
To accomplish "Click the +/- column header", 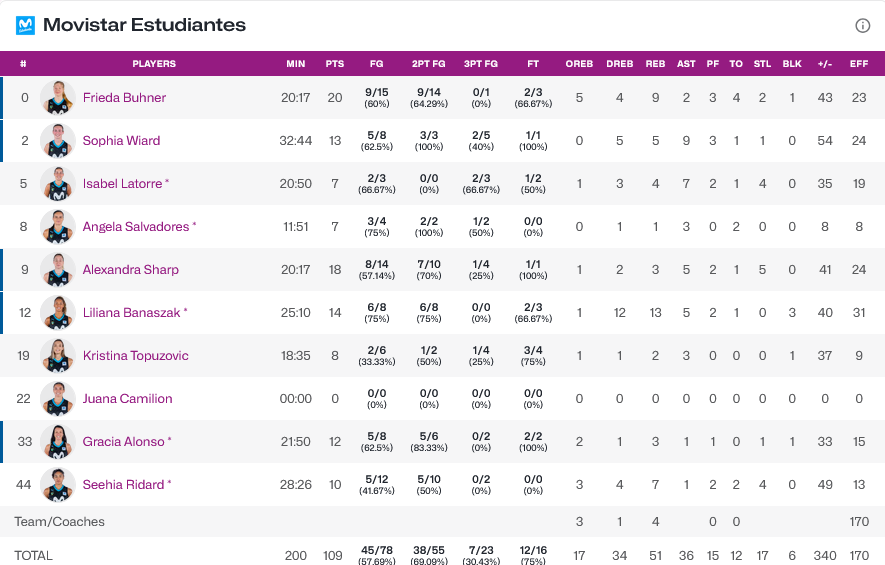I will (825, 64).
